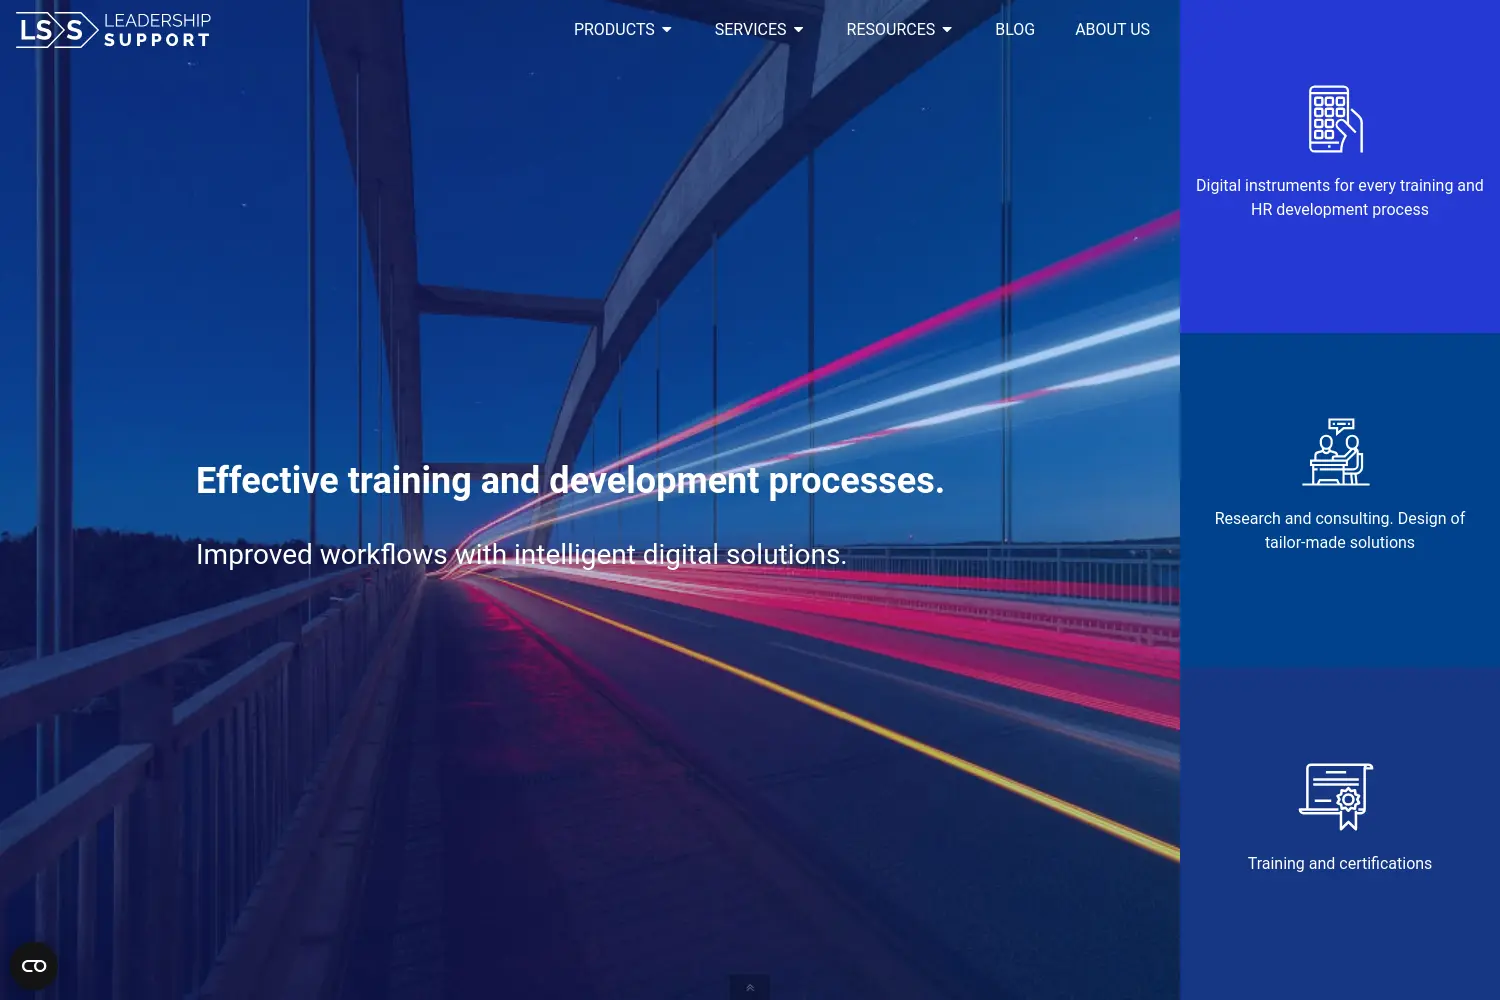Open 'Training and certifications' link
The image size is (1500, 1000).
coord(1340,863)
